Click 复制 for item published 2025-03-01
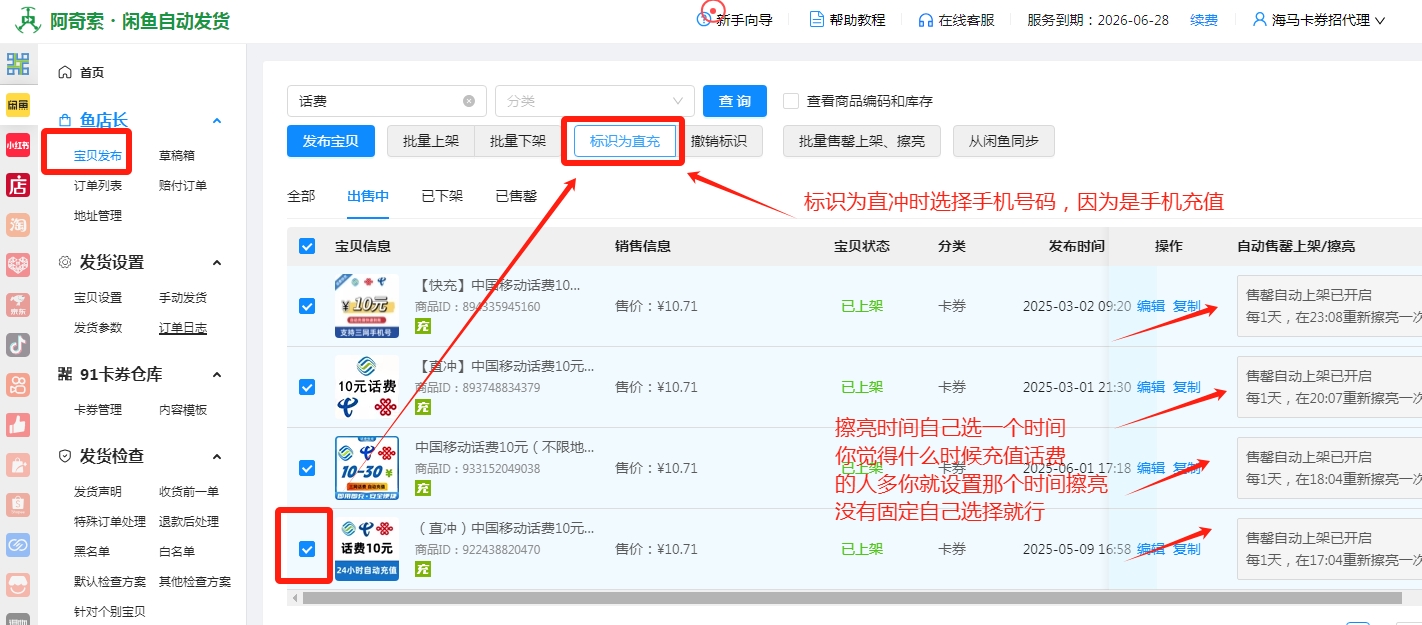 1187,387
